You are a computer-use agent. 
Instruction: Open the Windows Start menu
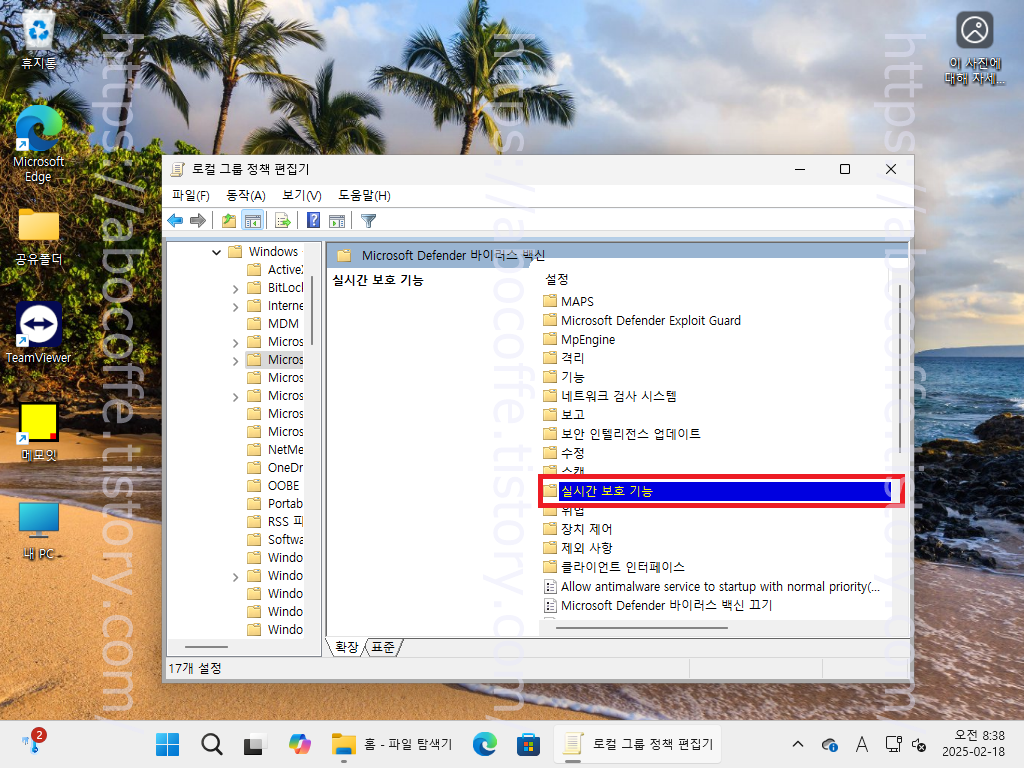(167, 744)
